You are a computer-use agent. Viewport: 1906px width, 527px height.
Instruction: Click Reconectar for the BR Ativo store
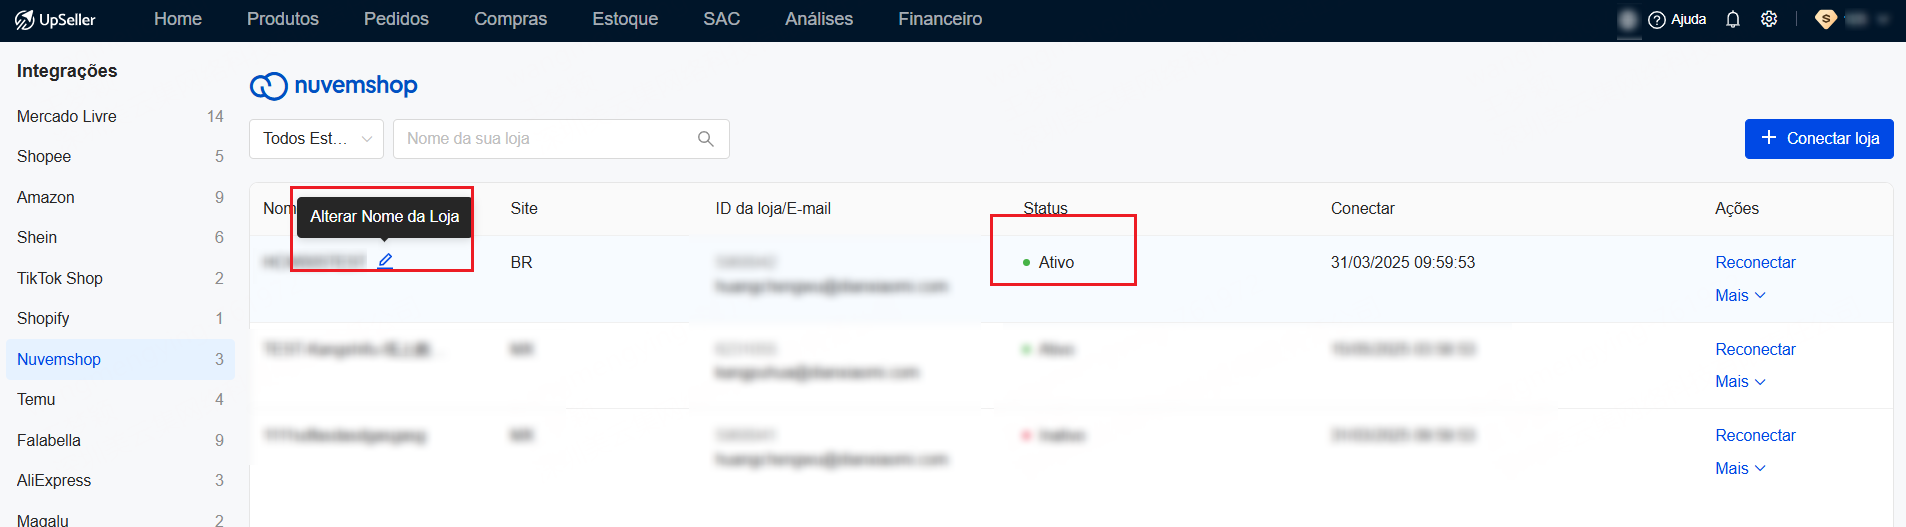(1755, 262)
